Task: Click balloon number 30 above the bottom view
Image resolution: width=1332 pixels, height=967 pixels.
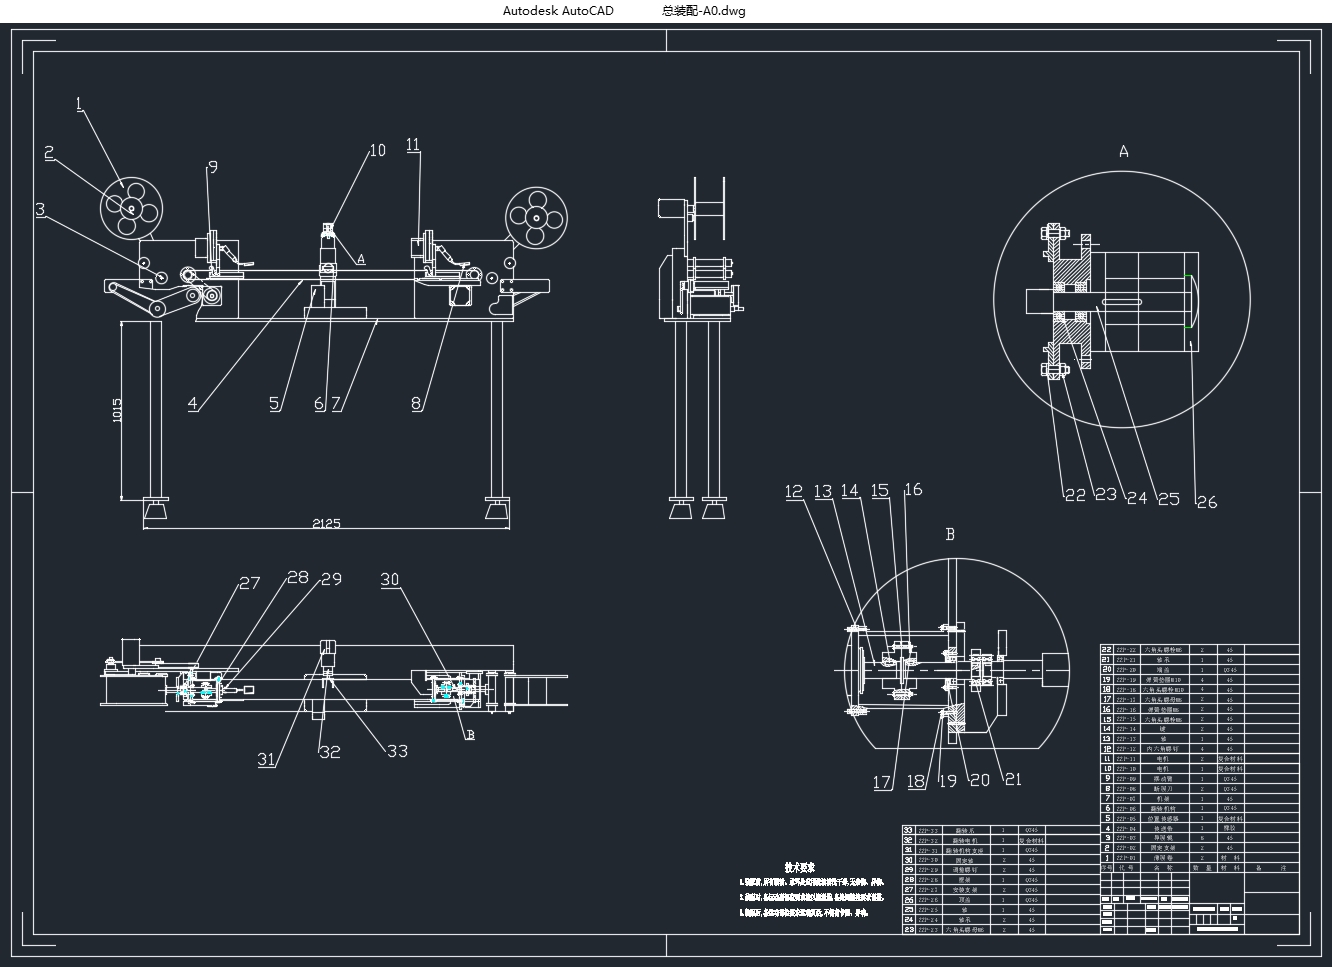Action: (x=390, y=578)
